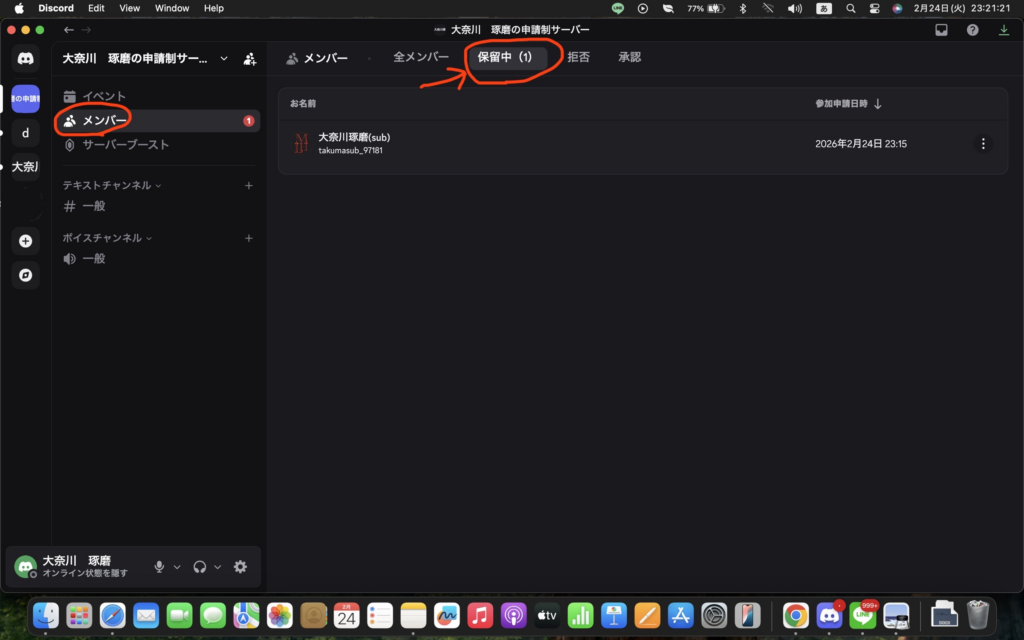Click the add a server plus icon

[26, 241]
